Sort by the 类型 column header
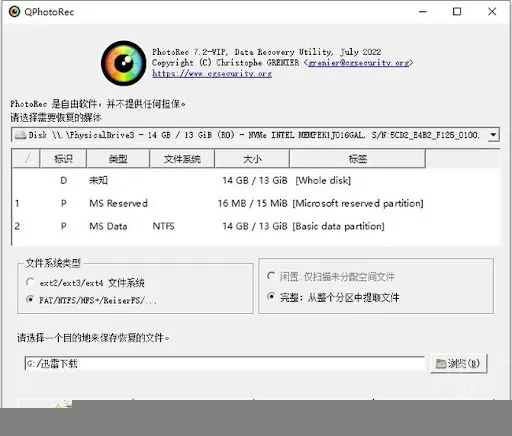Image resolution: width=512 pixels, height=436 pixels. click(x=118, y=159)
